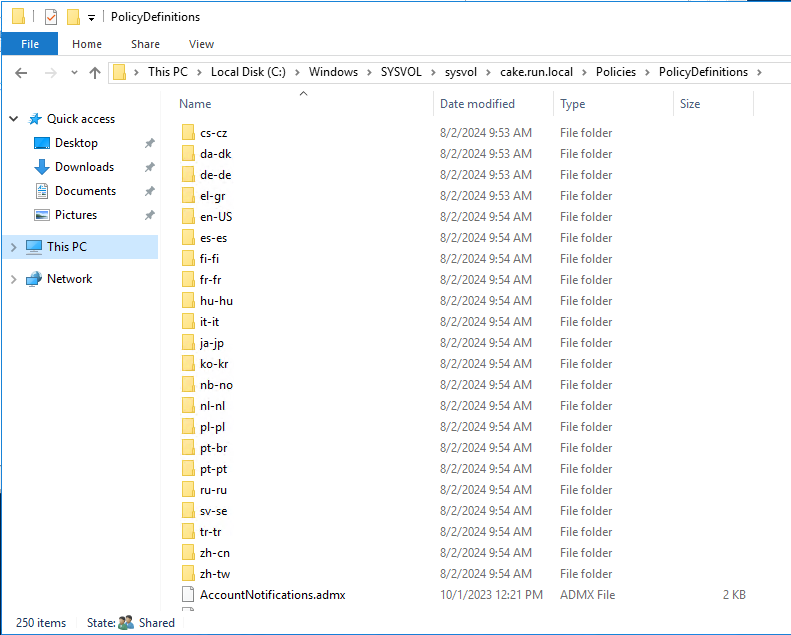Click the AccountNotifications.admx file name
791x635 pixels.
pos(272,595)
